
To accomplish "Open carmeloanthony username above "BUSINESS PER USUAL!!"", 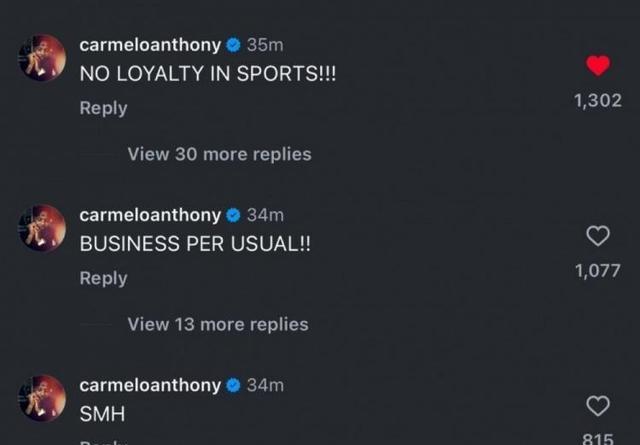I will [x=150, y=215].
